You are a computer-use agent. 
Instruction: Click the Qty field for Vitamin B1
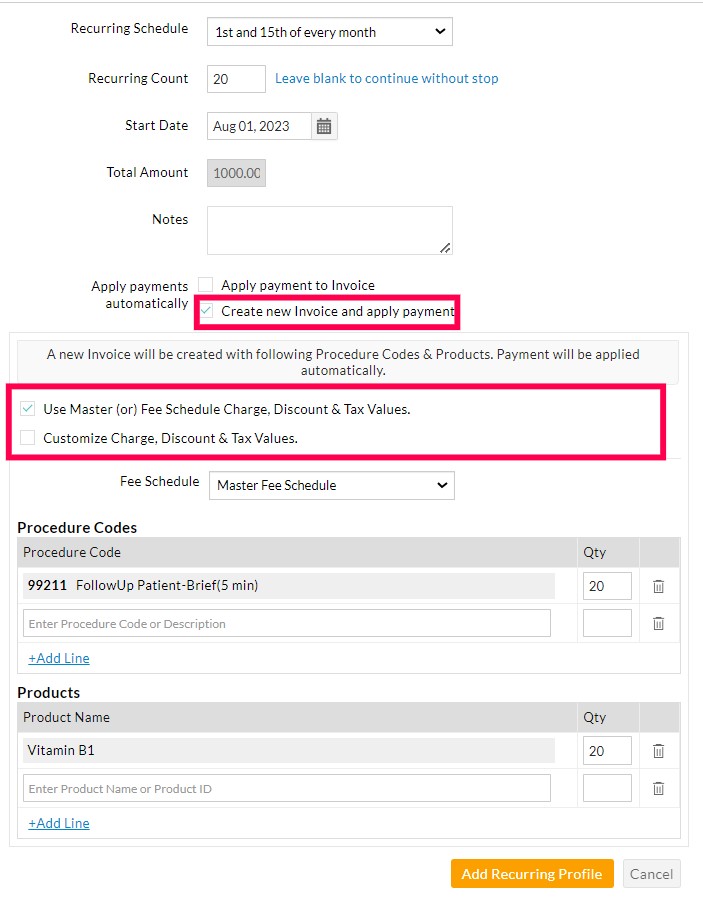click(x=607, y=751)
